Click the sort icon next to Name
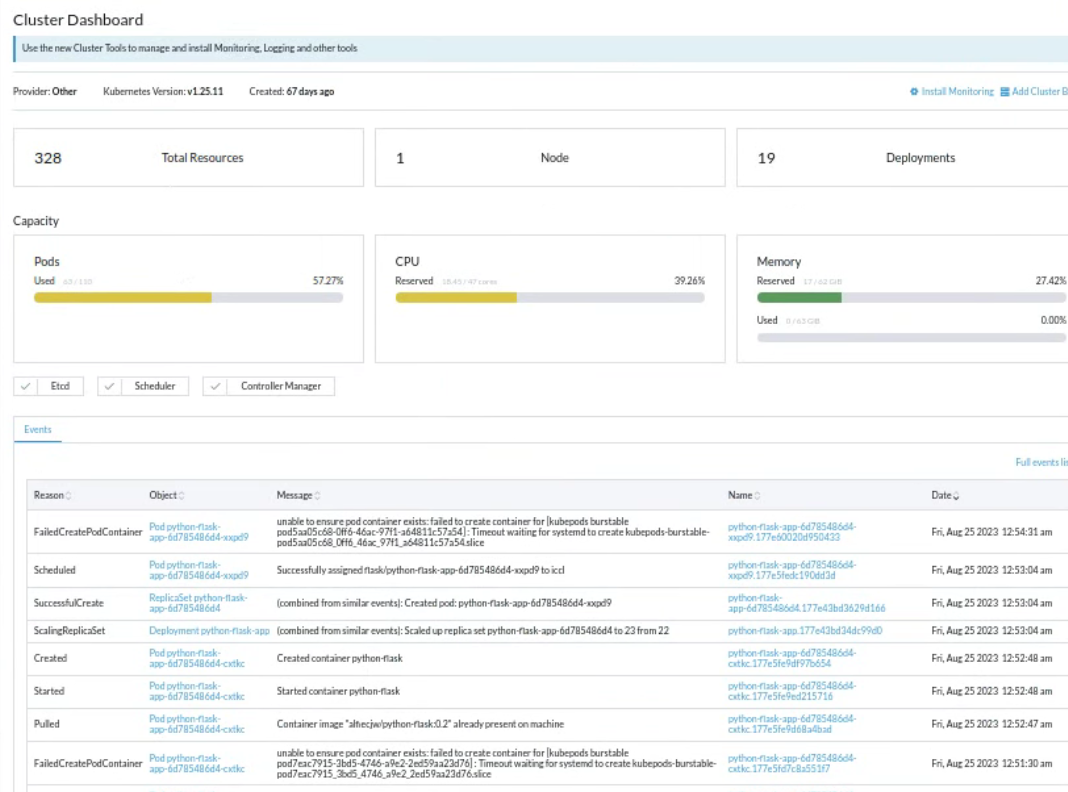Viewport: 1068px width, 792px height. point(759,495)
